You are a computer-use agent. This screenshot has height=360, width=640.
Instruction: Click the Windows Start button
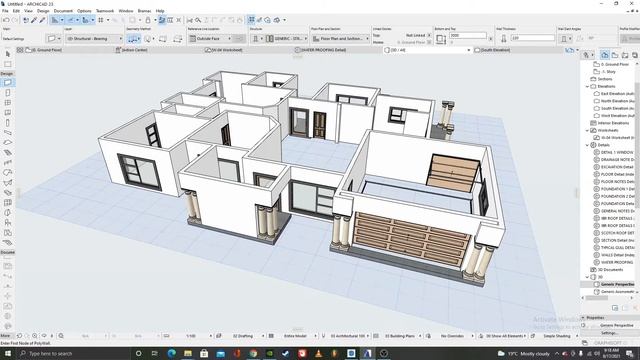click(x=8, y=353)
